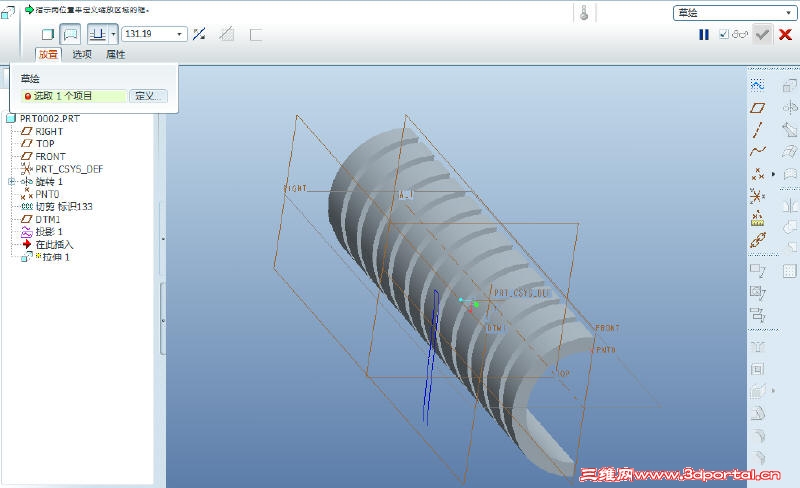This screenshot has width=800, height=488.
Task: Expand the 旋转 1 feature node
Action: click(x=11, y=181)
